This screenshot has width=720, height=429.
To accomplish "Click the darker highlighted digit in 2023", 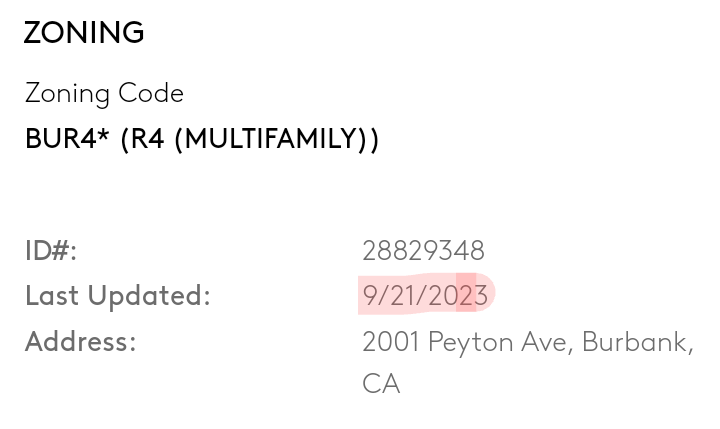I will tap(466, 296).
